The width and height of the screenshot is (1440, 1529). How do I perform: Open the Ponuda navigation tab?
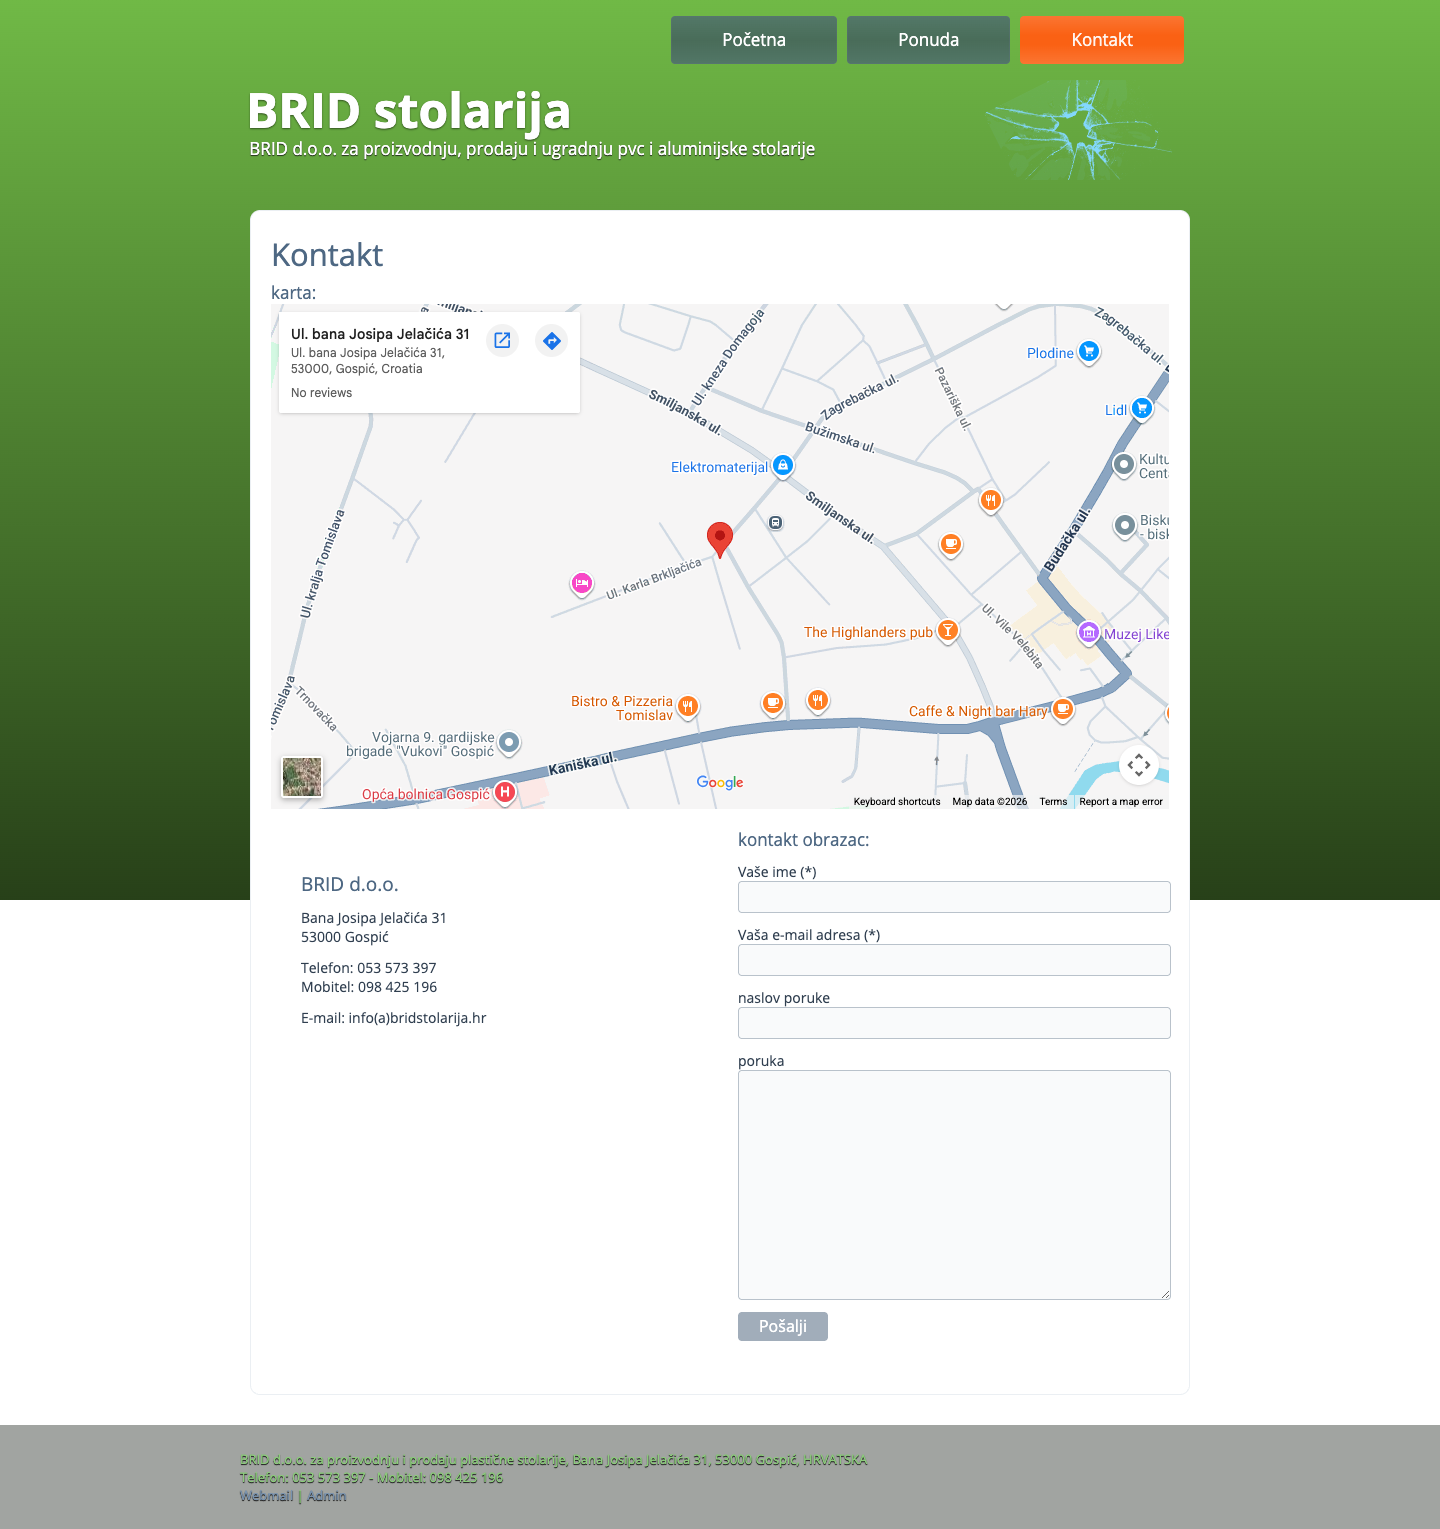[928, 40]
